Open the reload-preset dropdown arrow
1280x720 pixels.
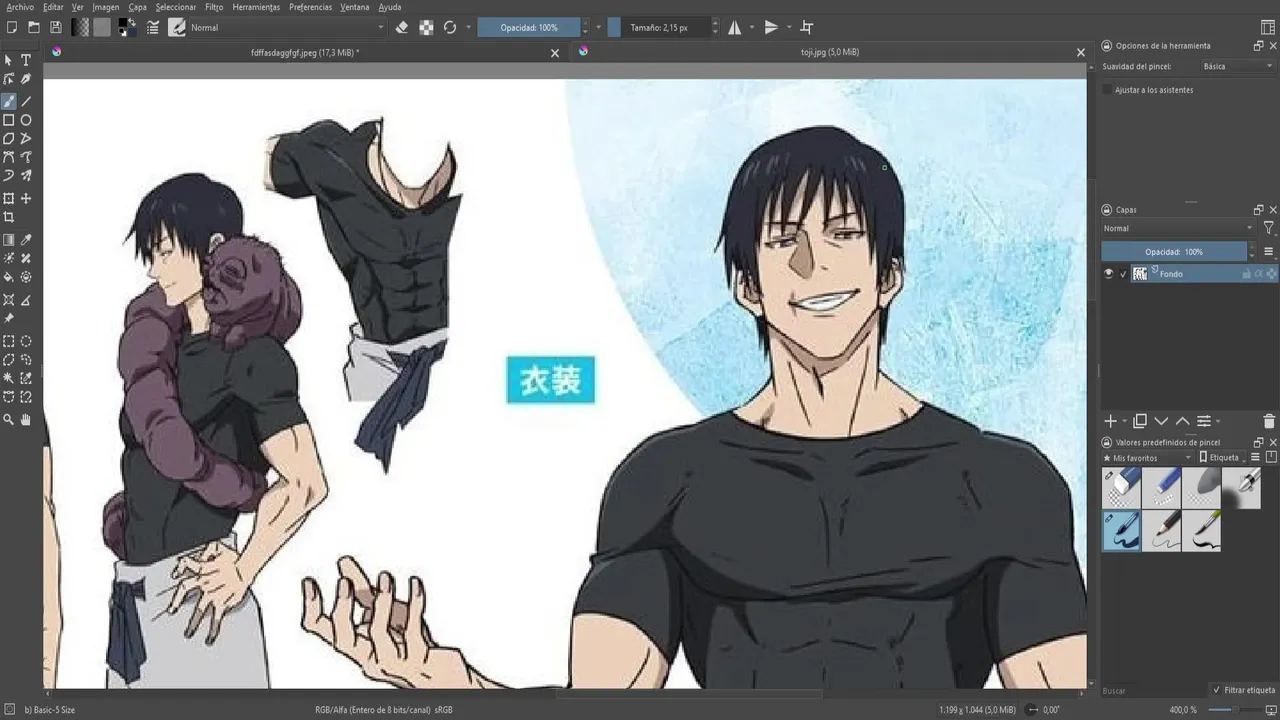pos(467,27)
